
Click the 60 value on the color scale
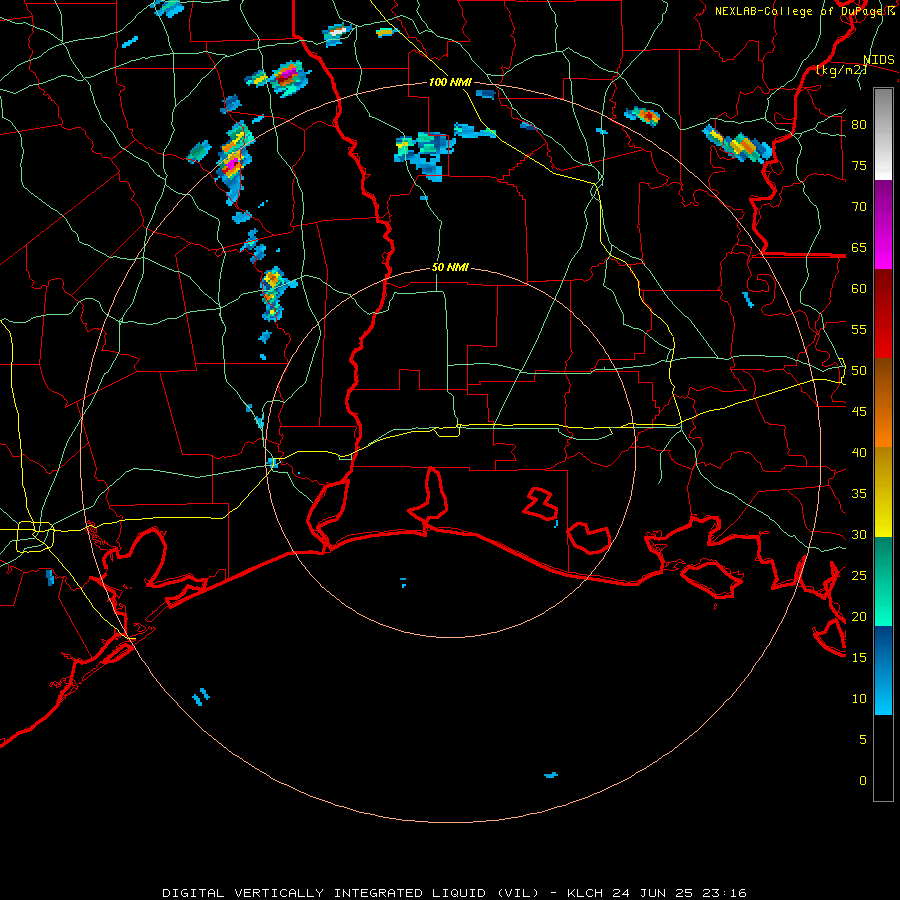tap(859, 289)
